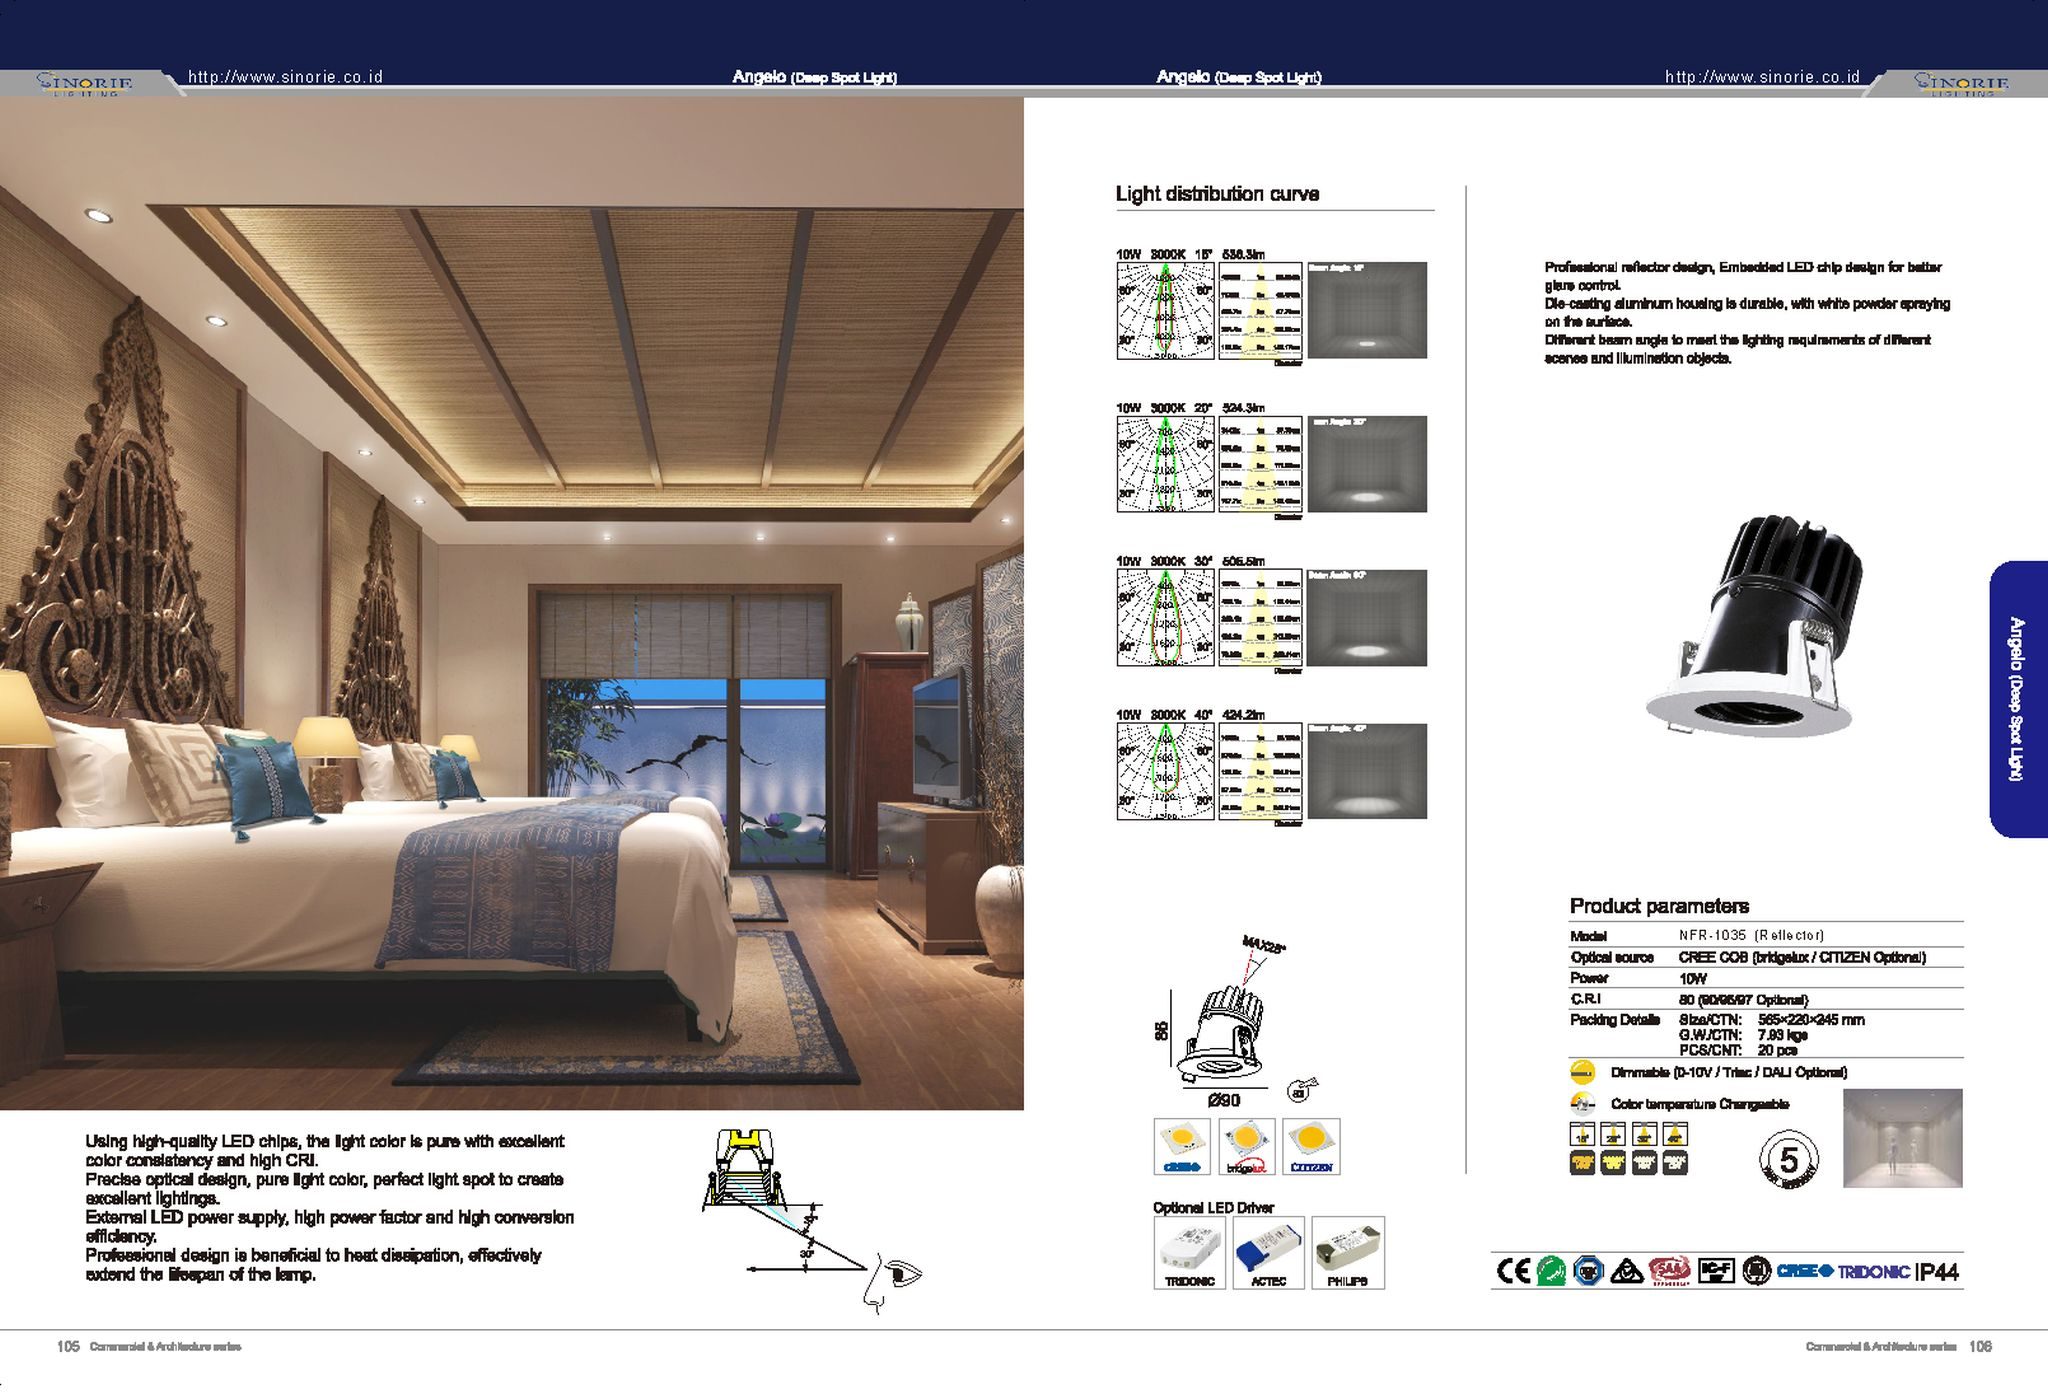Click the CE certification mark
The height and width of the screenshot is (1399, 2048).
[x=1513, y=1271]
